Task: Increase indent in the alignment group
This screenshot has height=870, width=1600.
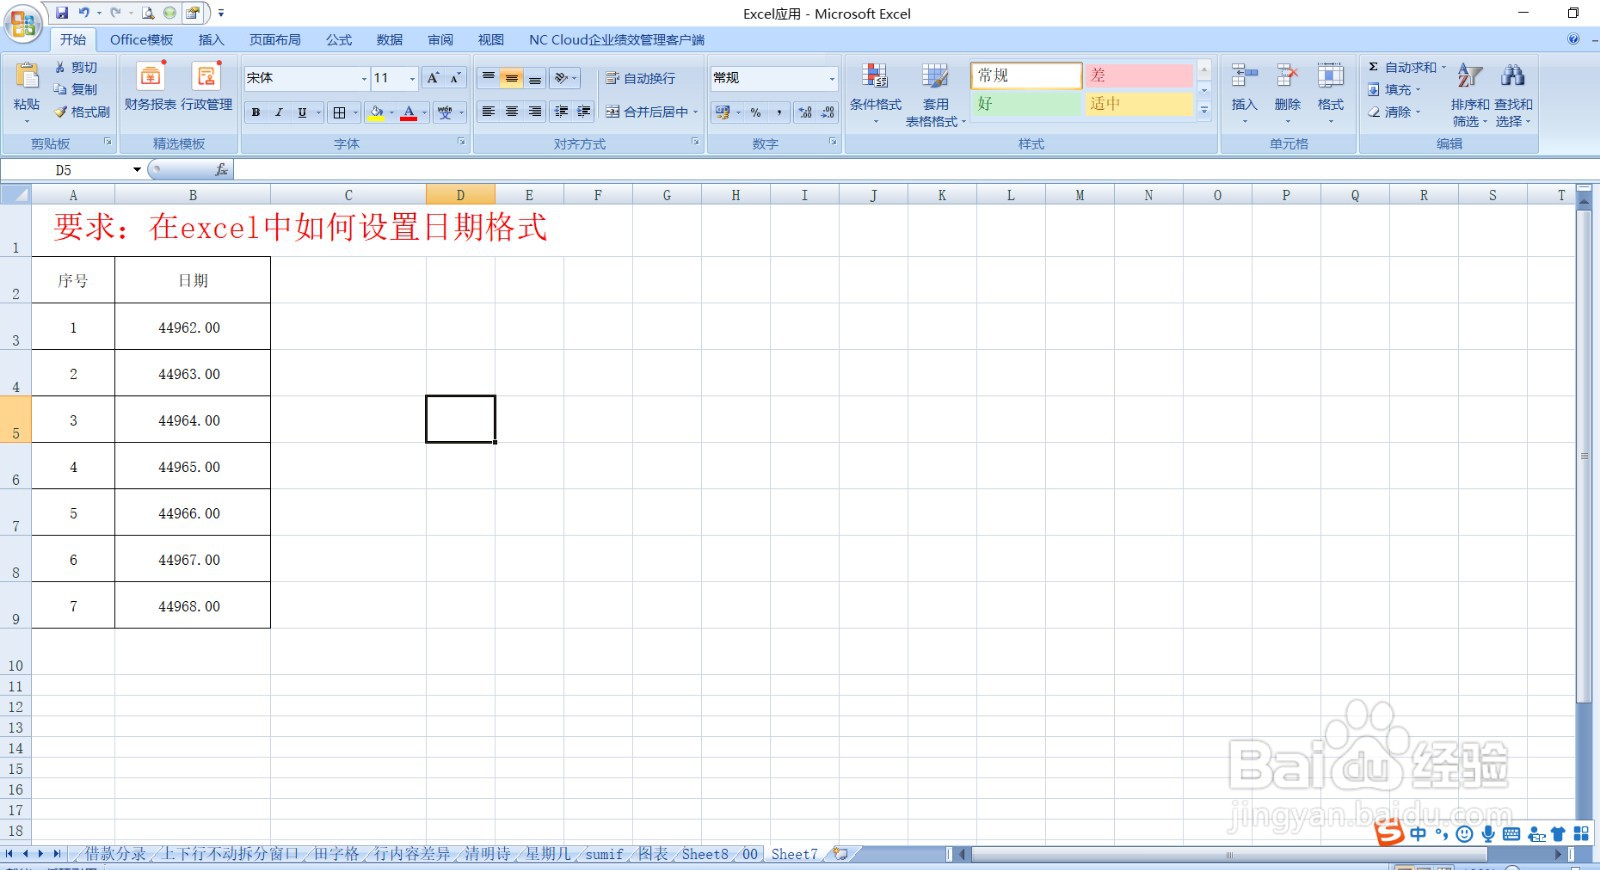Action: coord(584,112)
